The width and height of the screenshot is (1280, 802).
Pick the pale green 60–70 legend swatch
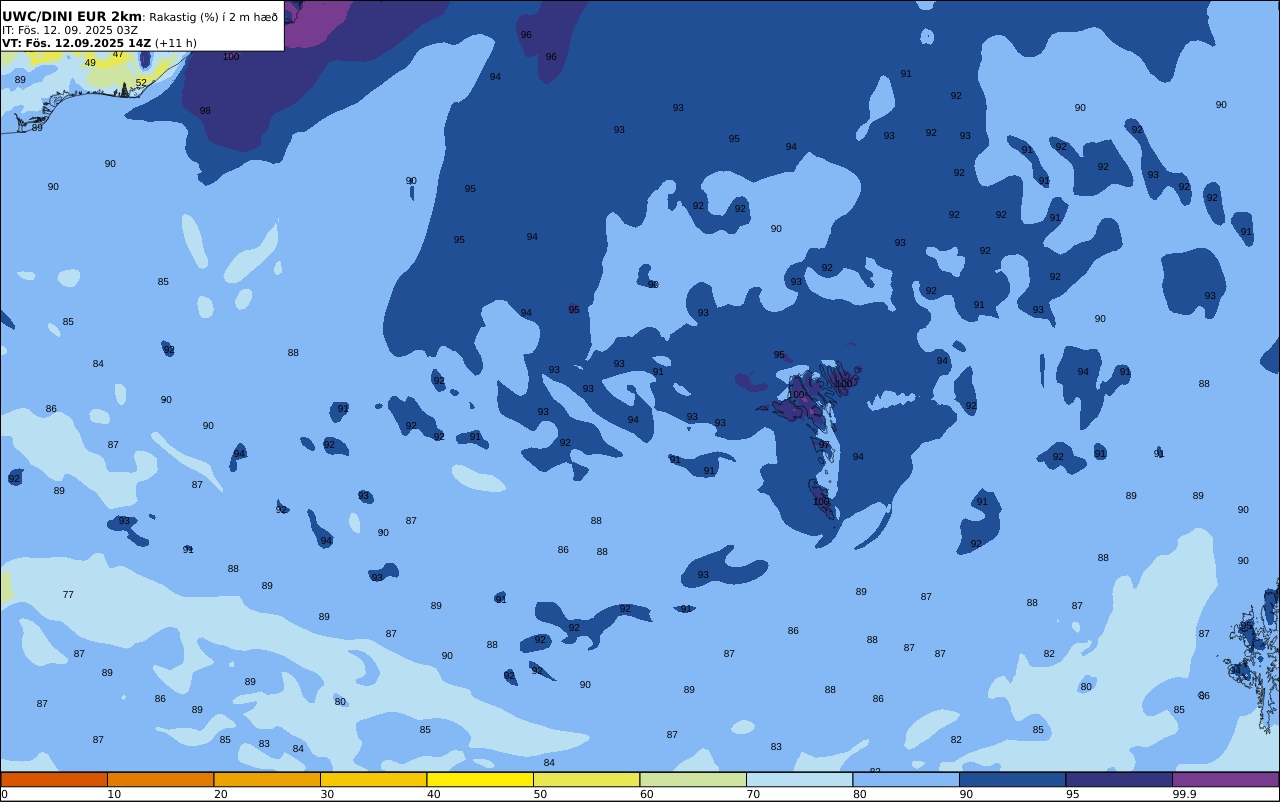693,779
